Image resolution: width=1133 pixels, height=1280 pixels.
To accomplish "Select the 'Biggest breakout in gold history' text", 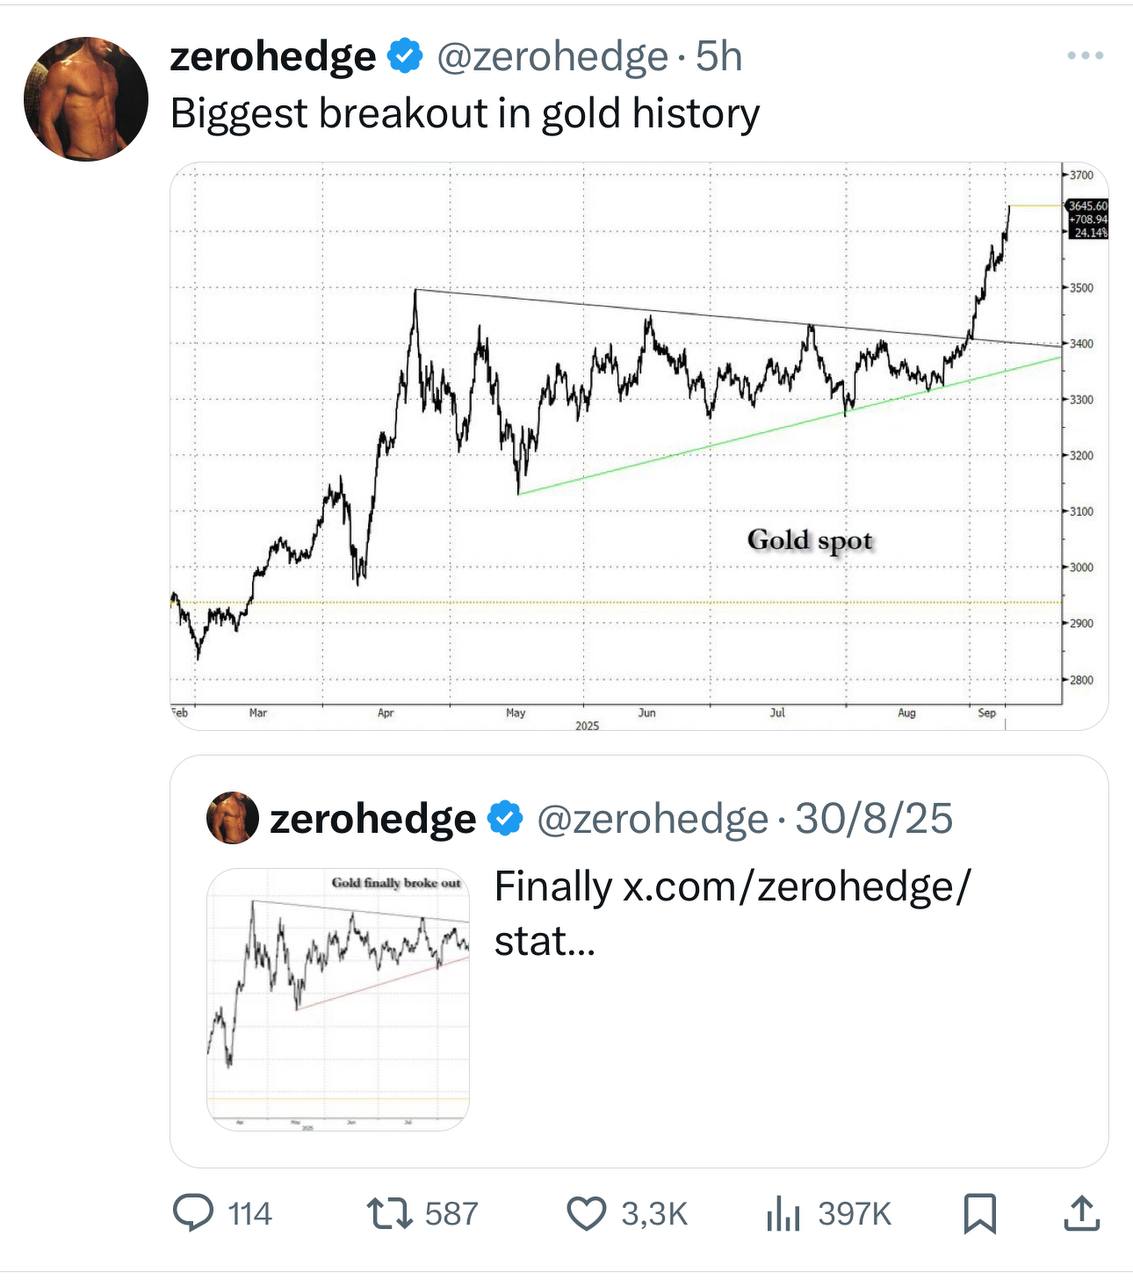I will (x=465, y=113).
